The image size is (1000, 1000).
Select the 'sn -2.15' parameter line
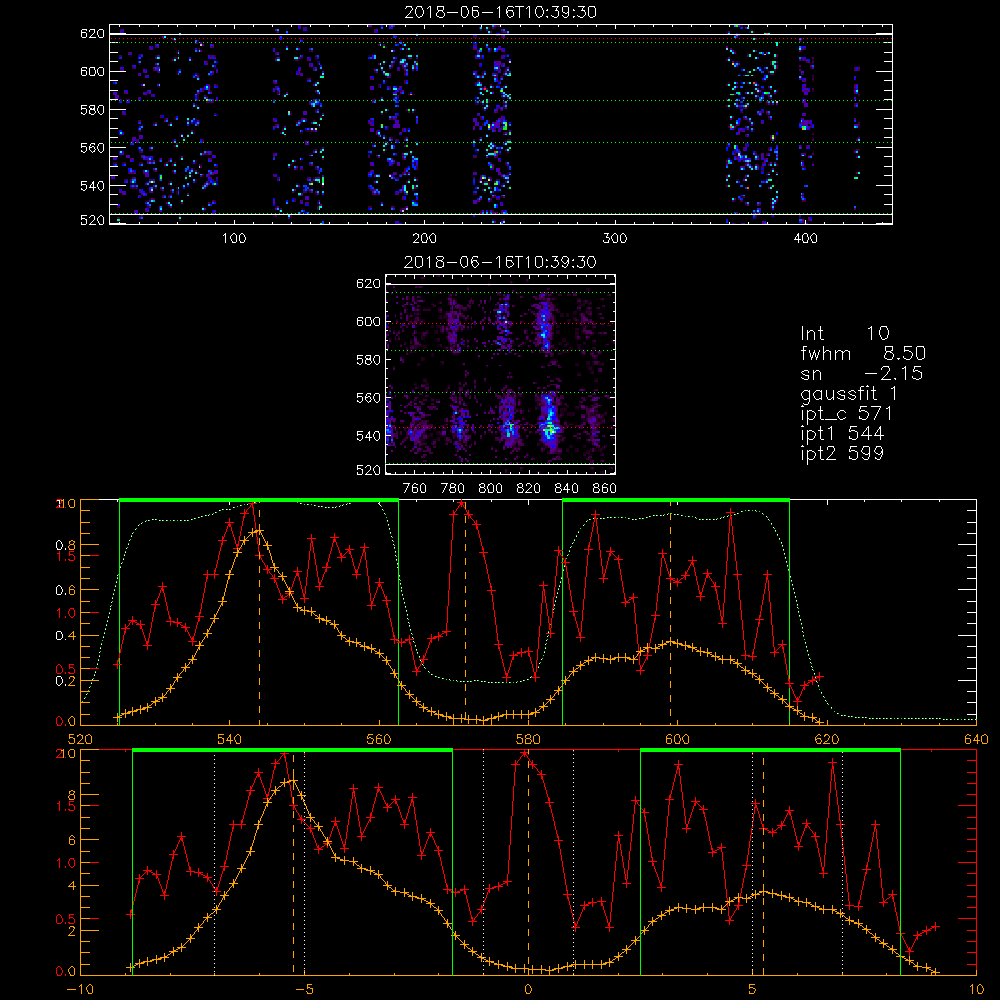(862, 373)
